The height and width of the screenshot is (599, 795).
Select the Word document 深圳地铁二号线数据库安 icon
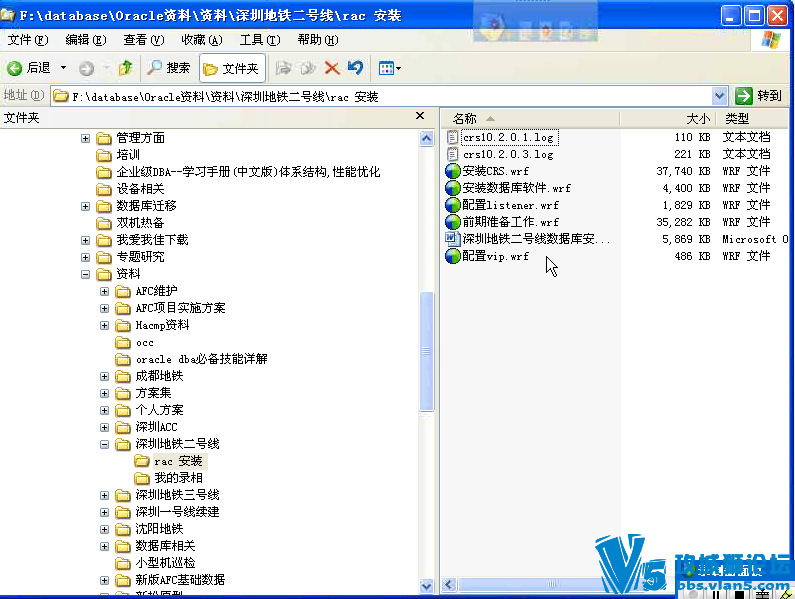(x=452, y=239)
